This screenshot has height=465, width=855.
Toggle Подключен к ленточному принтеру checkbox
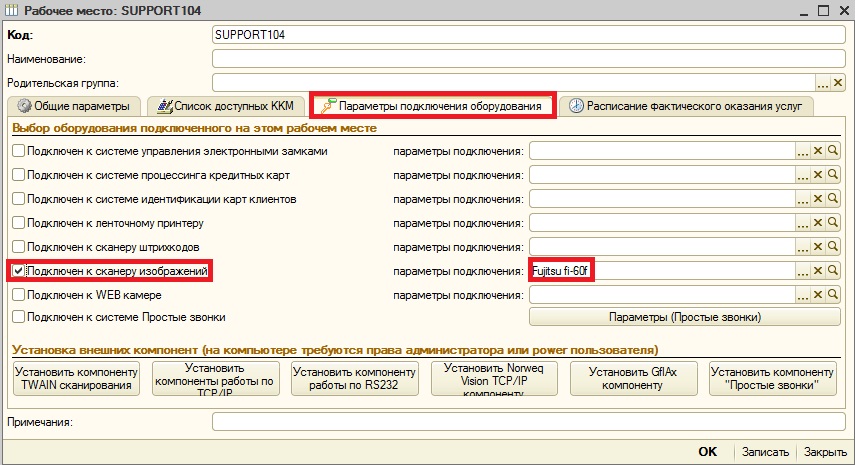pos(19,223)
